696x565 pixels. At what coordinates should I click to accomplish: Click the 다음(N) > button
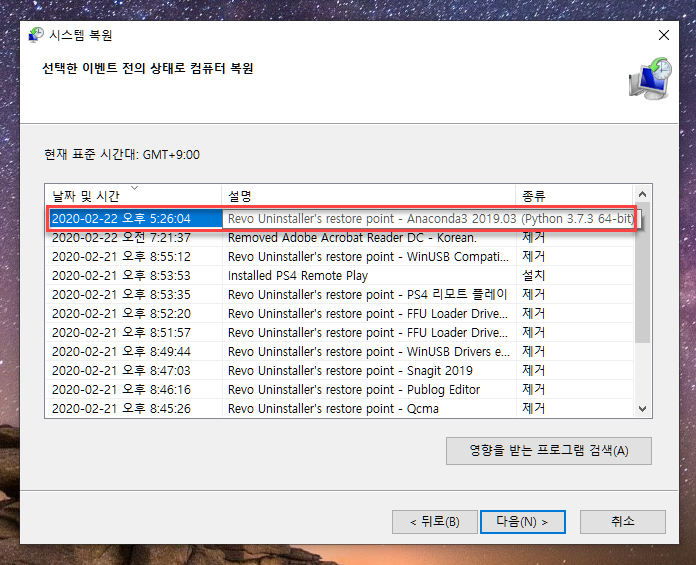pos(522,522)
